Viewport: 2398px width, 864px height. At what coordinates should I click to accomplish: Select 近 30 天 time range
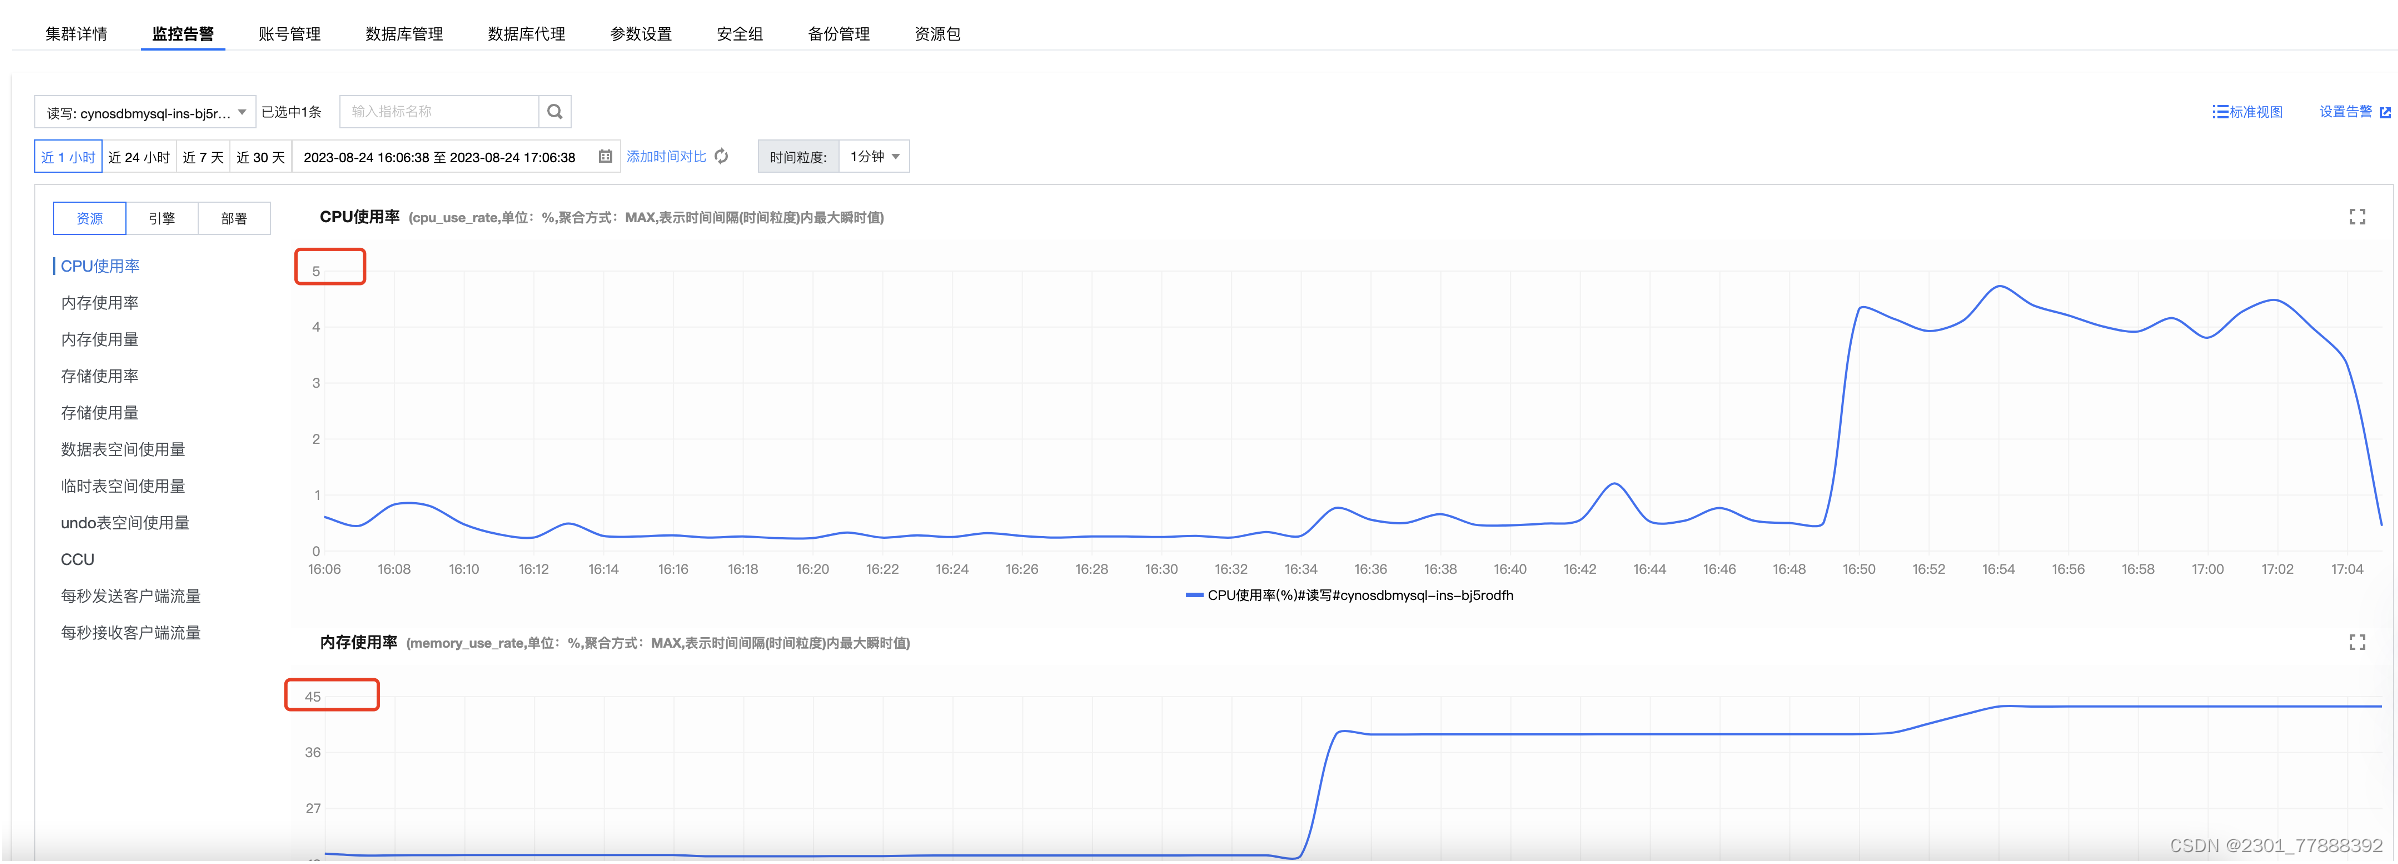point(261,157)
